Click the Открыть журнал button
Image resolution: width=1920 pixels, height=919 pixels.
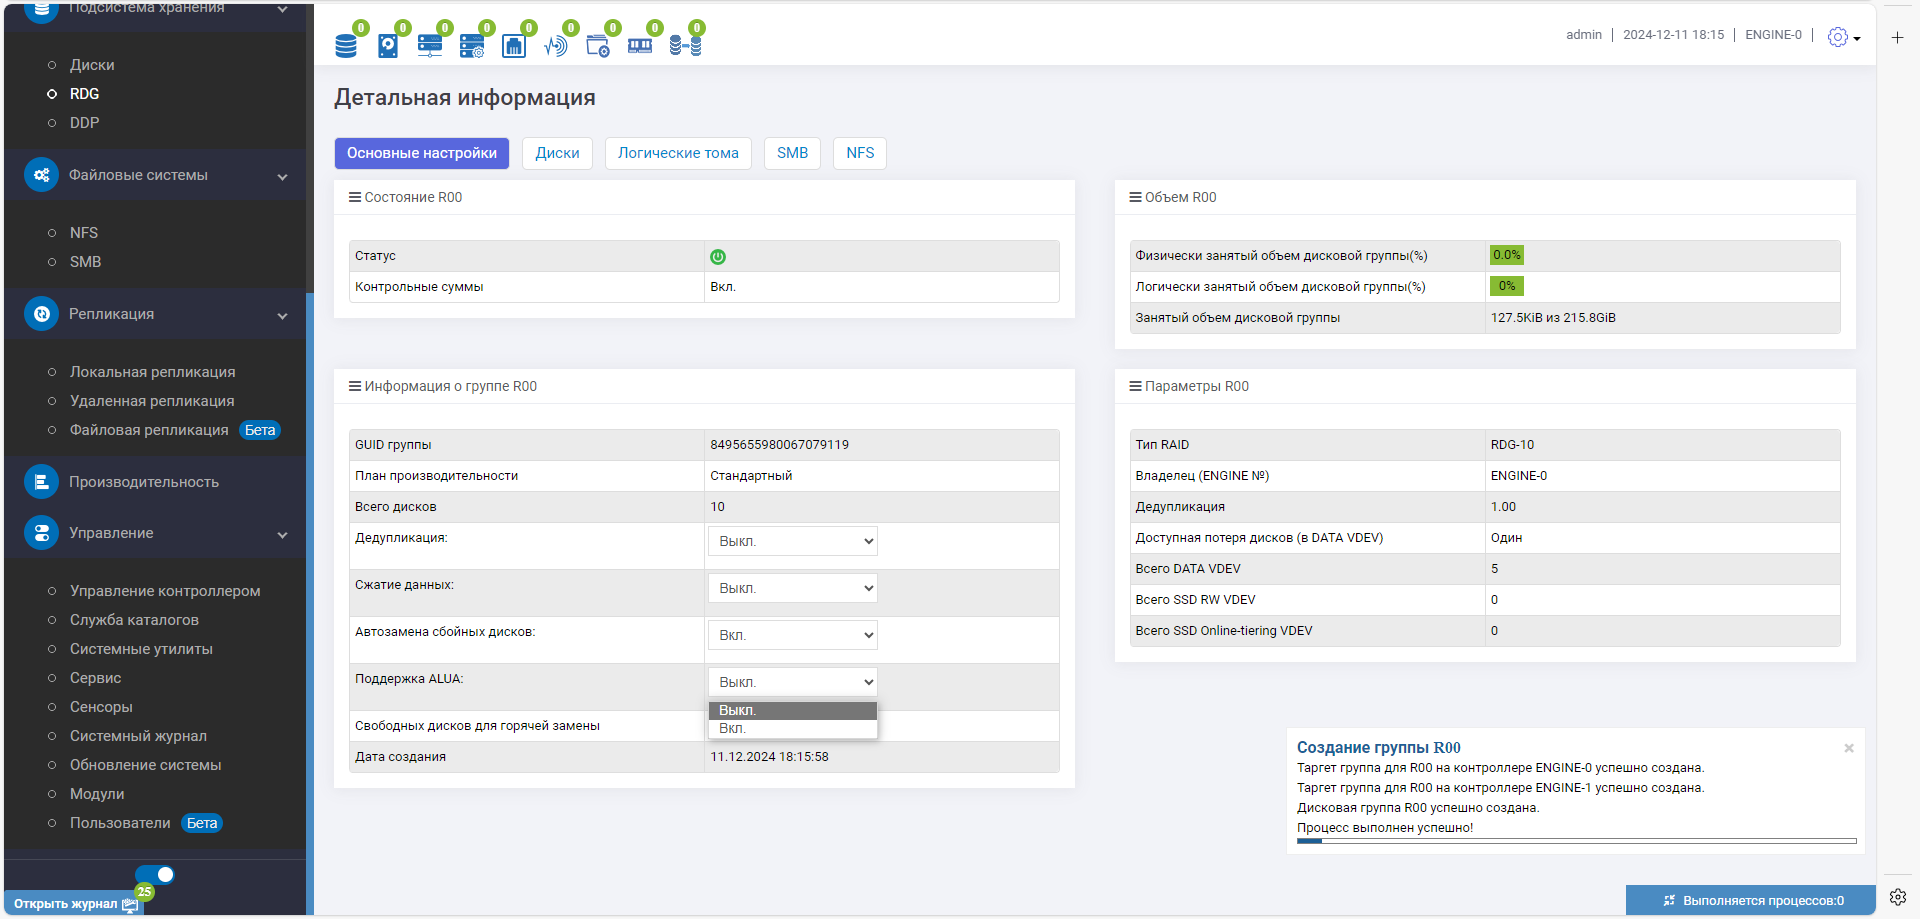click(x=74, y=903)
